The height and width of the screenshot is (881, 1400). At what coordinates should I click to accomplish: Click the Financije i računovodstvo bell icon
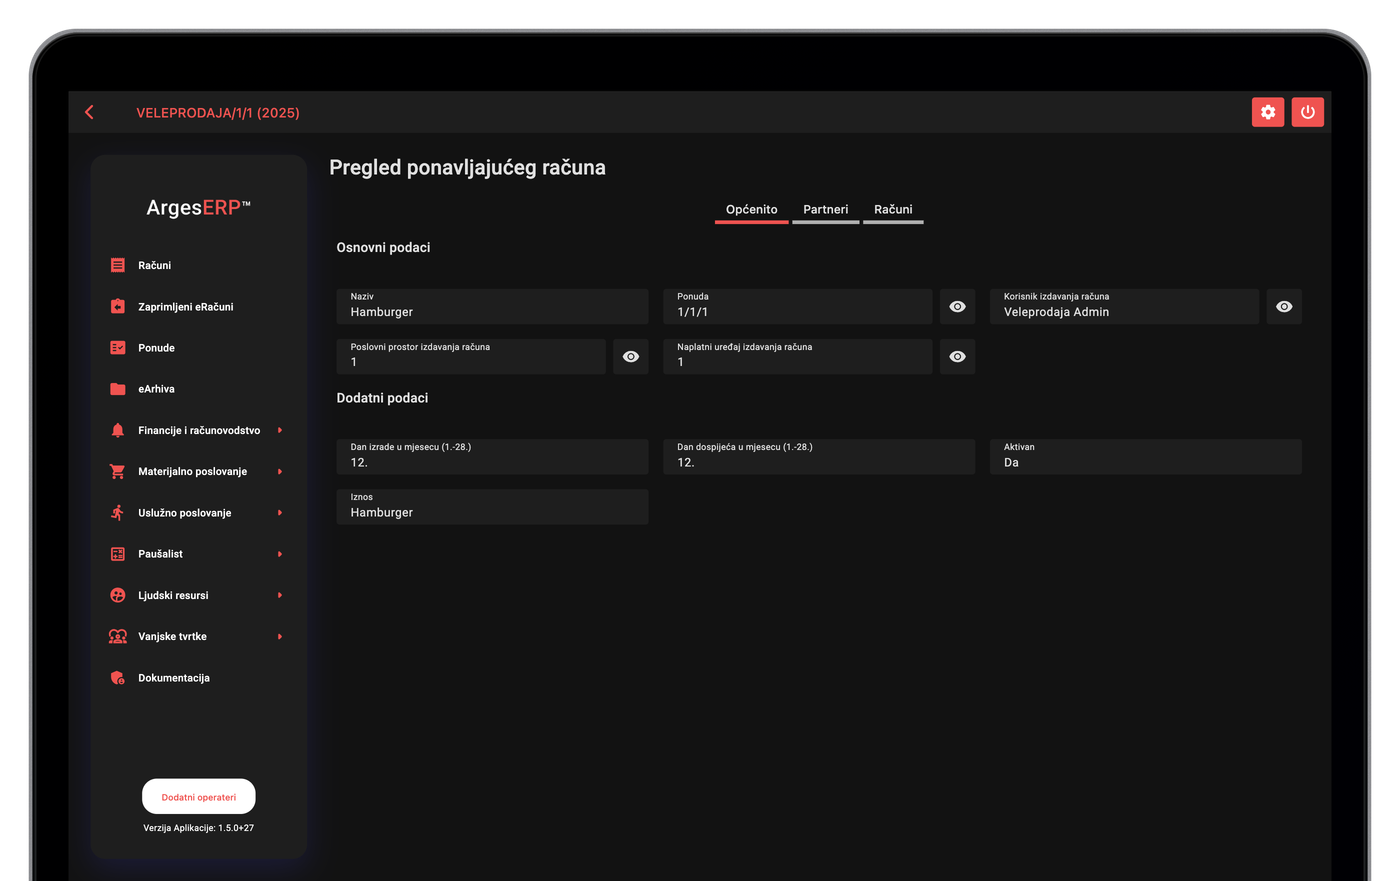coord(118,430)
